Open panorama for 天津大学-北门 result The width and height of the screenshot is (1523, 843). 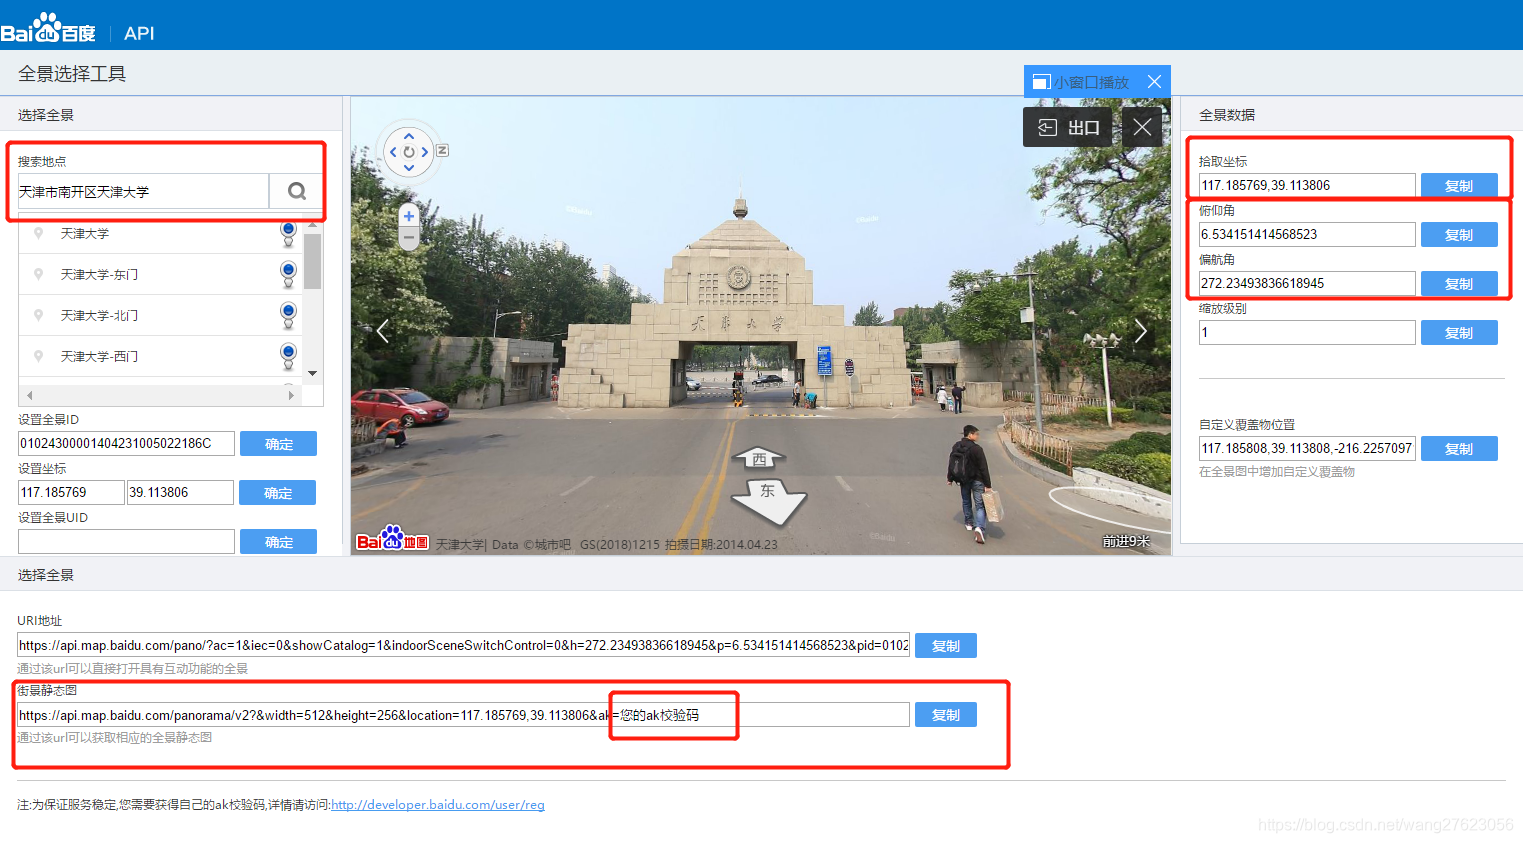pos(288,315)
